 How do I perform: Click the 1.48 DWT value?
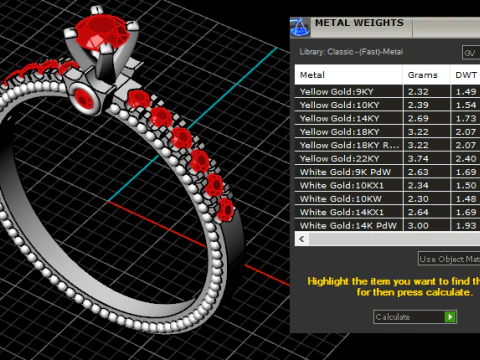(x=466, y=199)
